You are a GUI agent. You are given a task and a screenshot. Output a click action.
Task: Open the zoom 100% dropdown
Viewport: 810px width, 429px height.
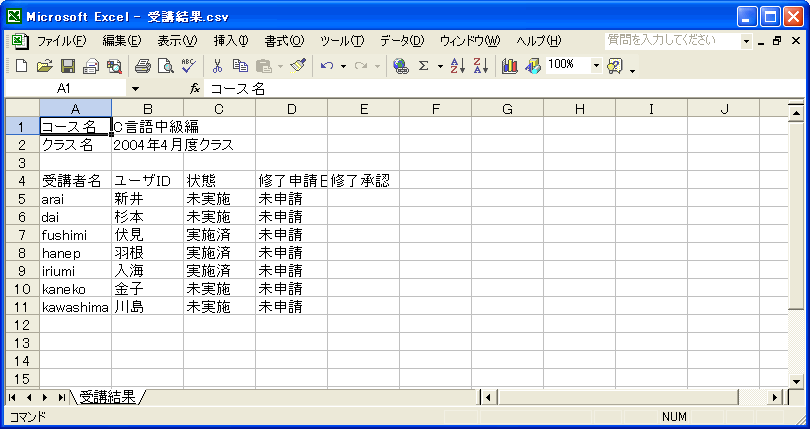[596, 66]
